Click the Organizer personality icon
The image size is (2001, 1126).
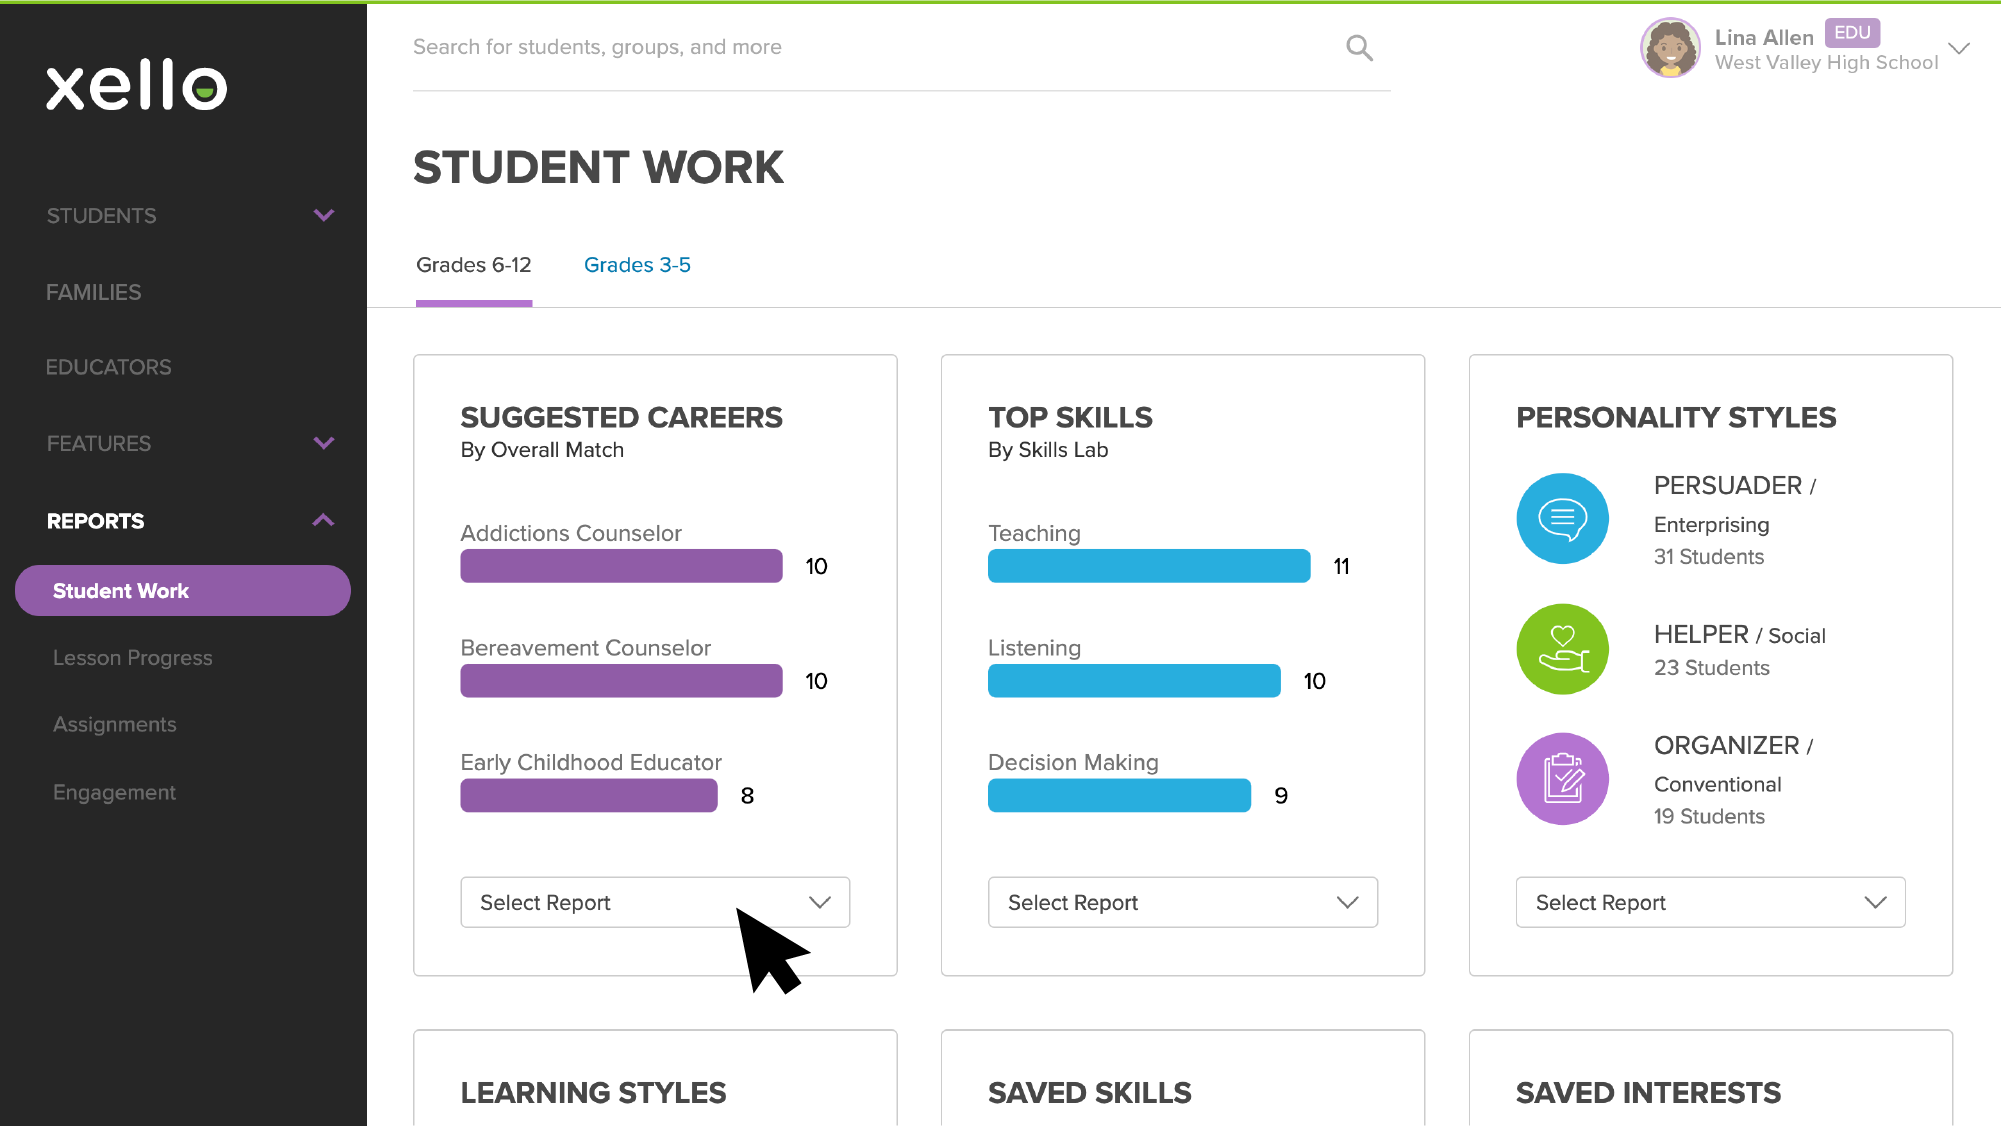[x=1562, y=779]
